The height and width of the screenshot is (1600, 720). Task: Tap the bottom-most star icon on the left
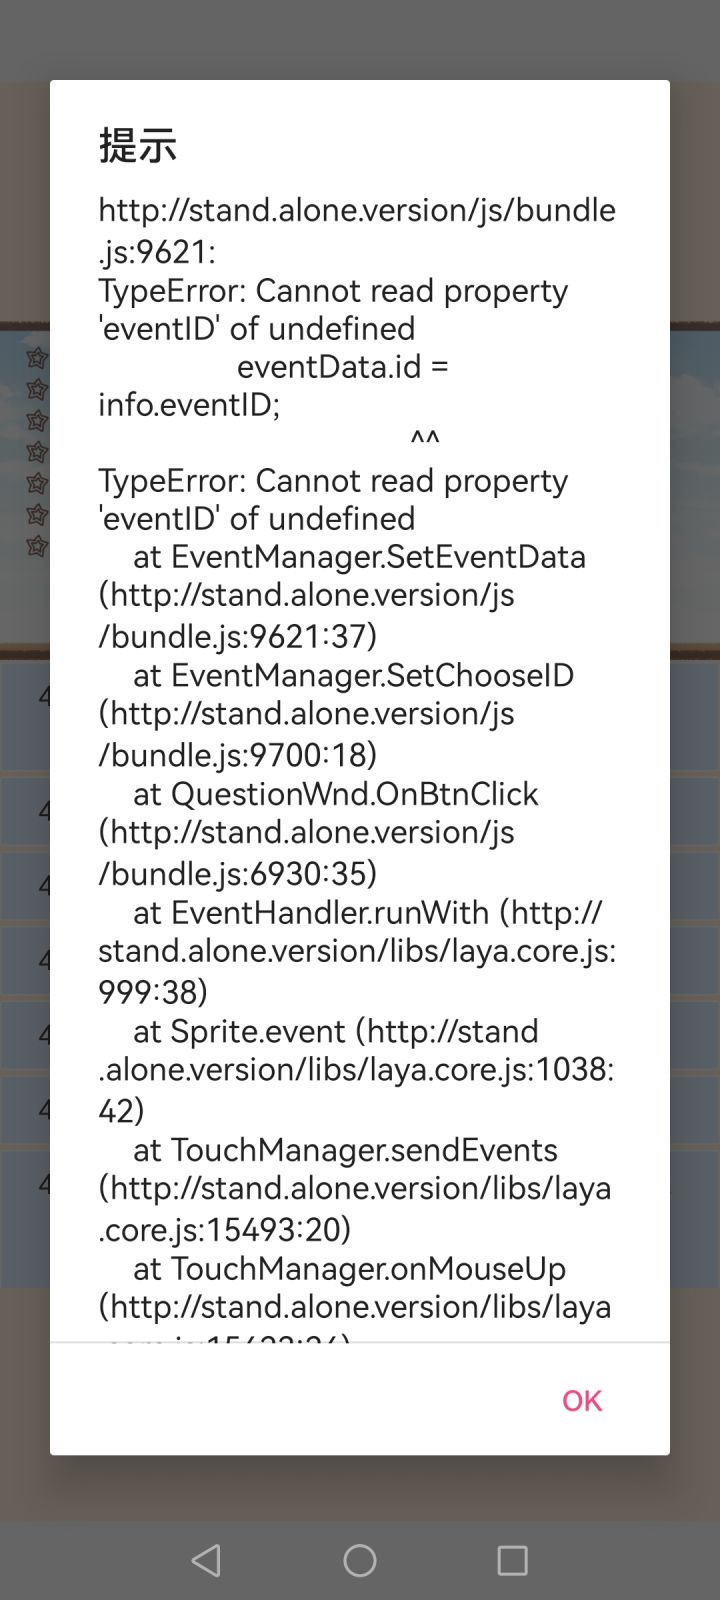point(37,545)
